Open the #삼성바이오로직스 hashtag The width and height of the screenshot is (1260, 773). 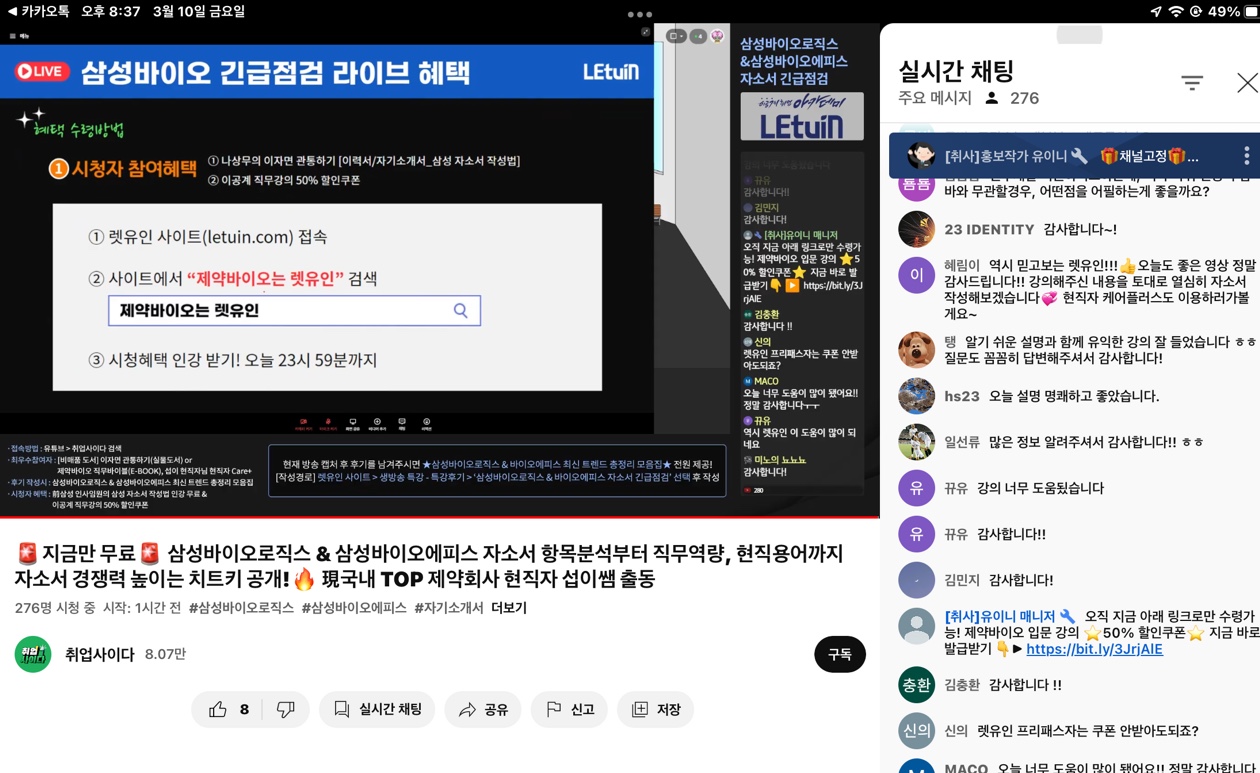point(241,607)
